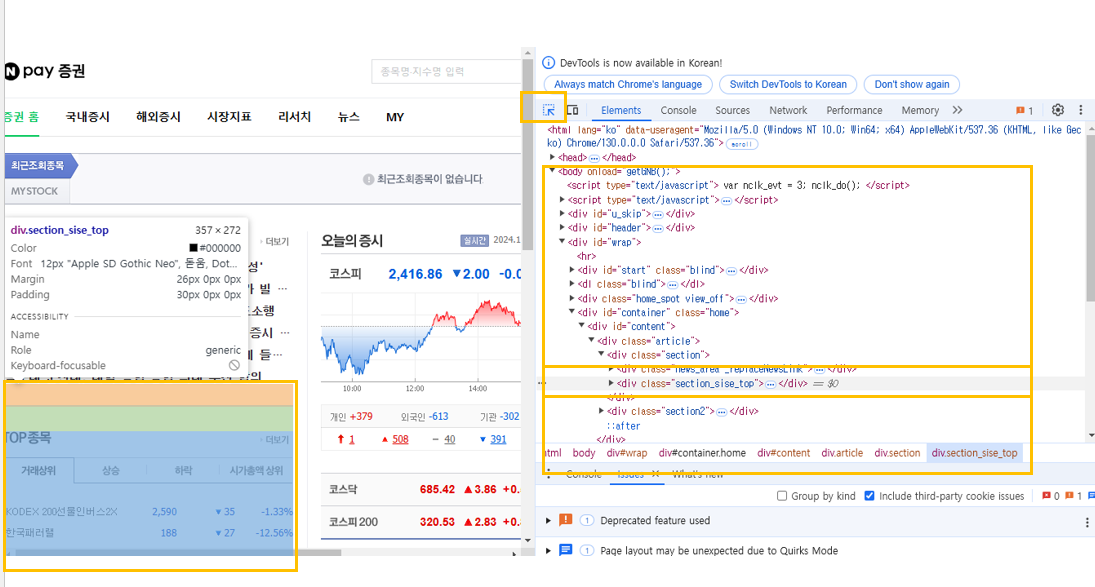
Task: Open the Performance tab
Action: pyautogui.click(x=854, y=110)
